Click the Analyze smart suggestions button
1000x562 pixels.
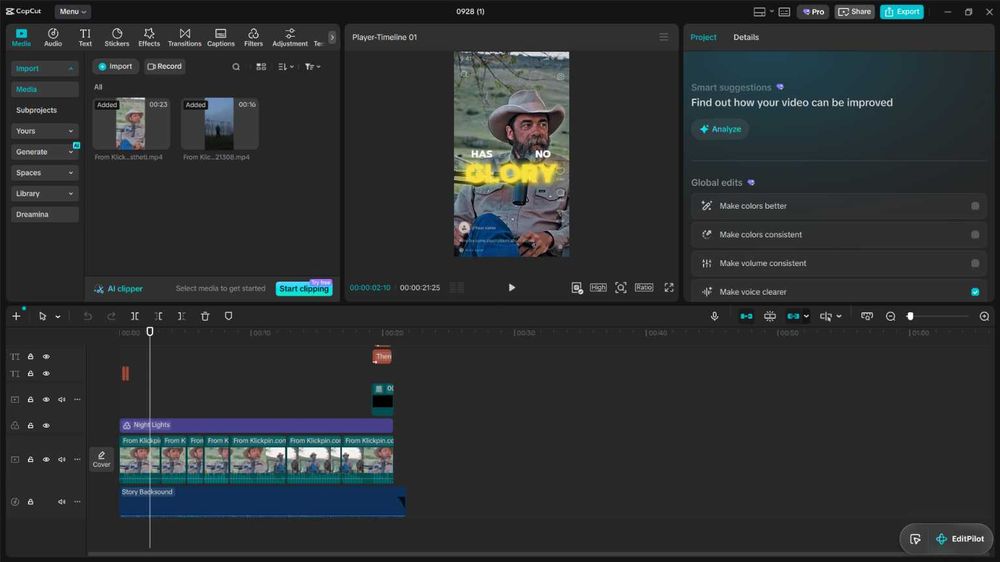click(x=720, y=129)
